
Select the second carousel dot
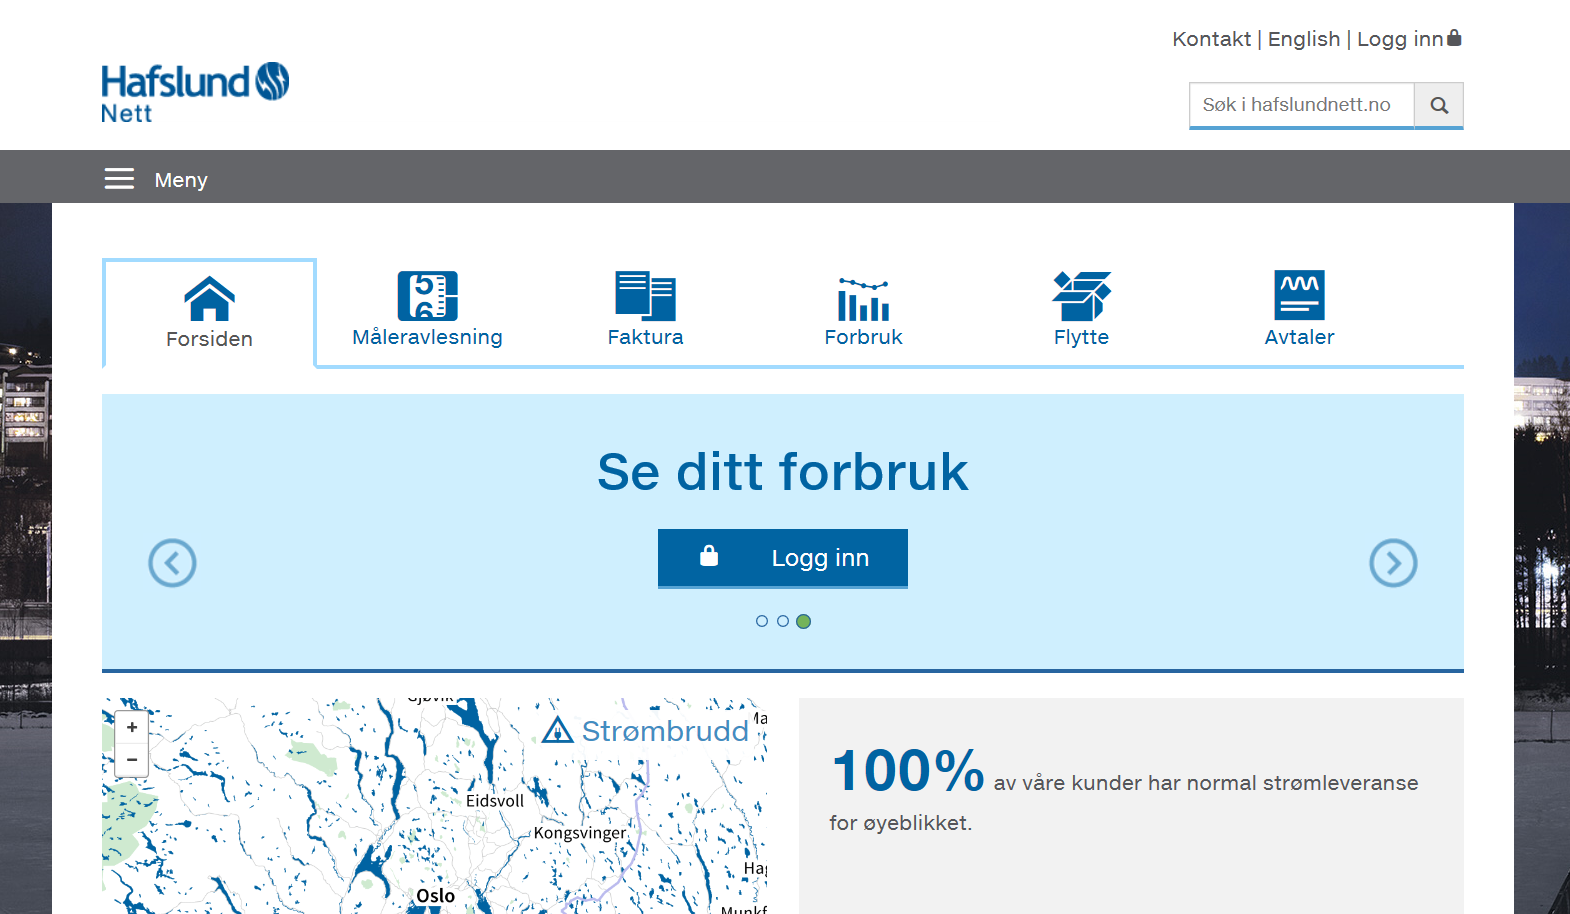point(783,621)
